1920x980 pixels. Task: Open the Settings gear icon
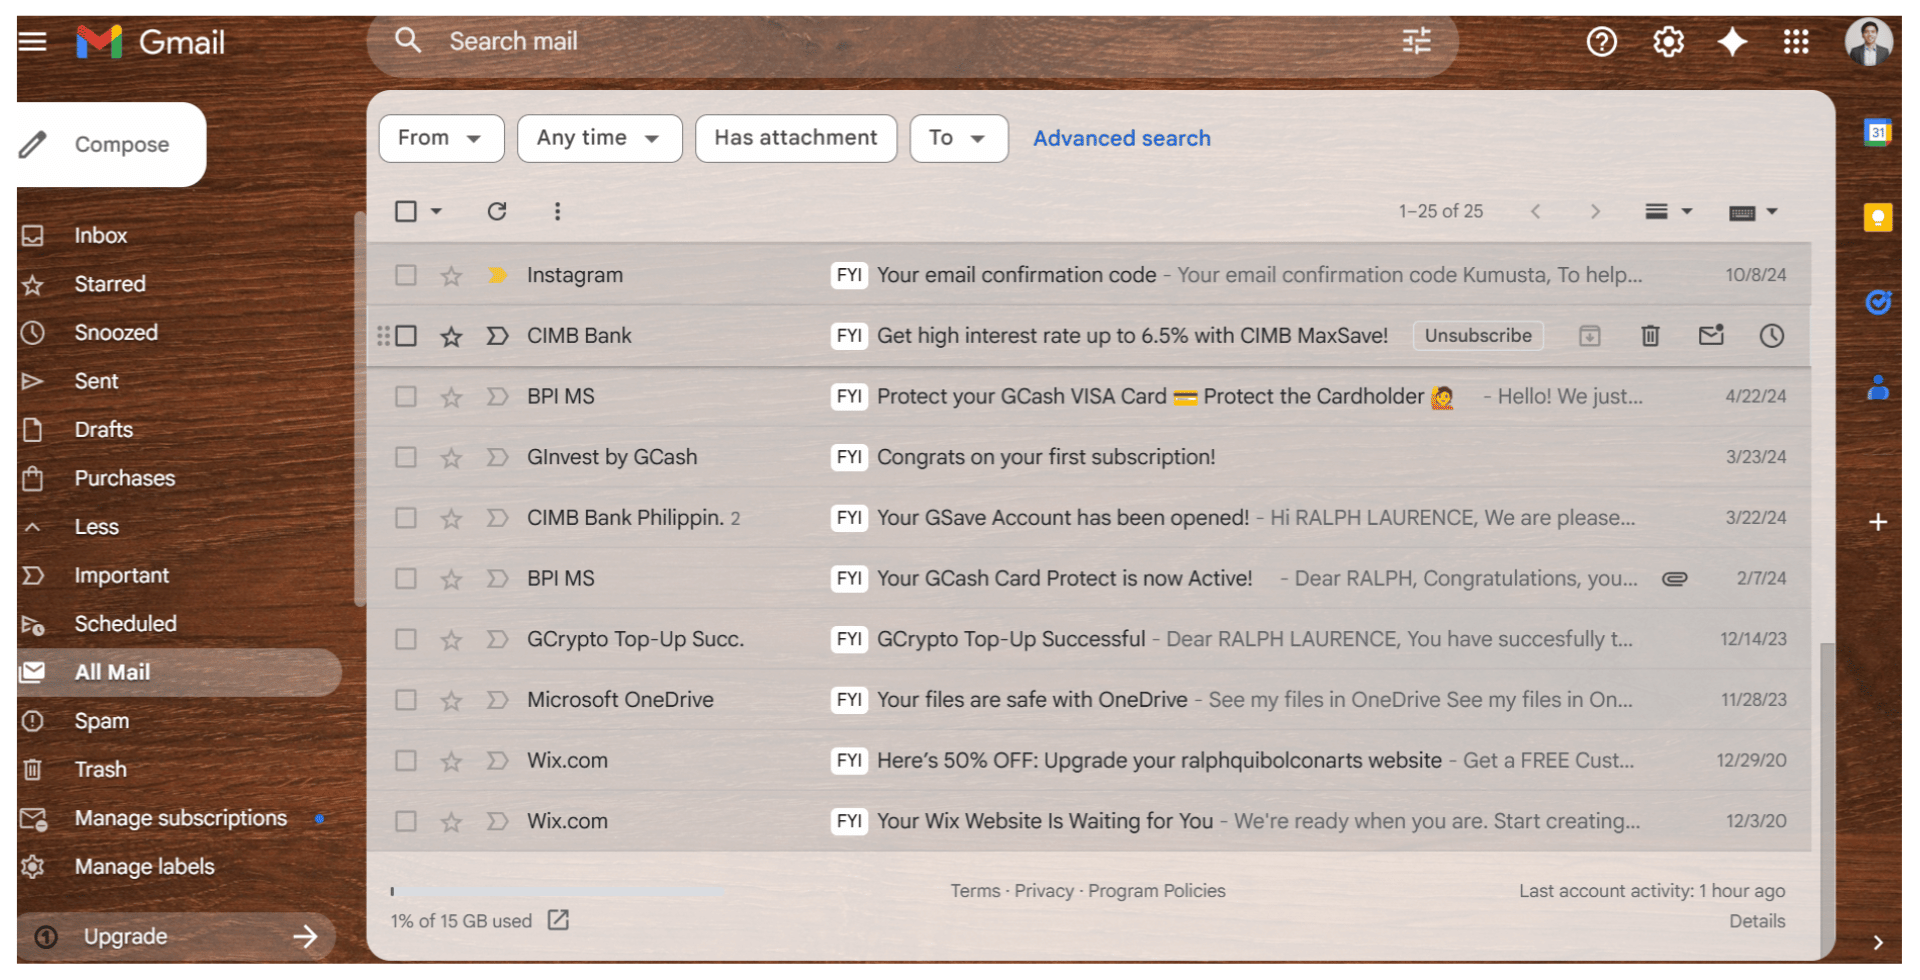pyautogui.click(x=1668, y=42)
